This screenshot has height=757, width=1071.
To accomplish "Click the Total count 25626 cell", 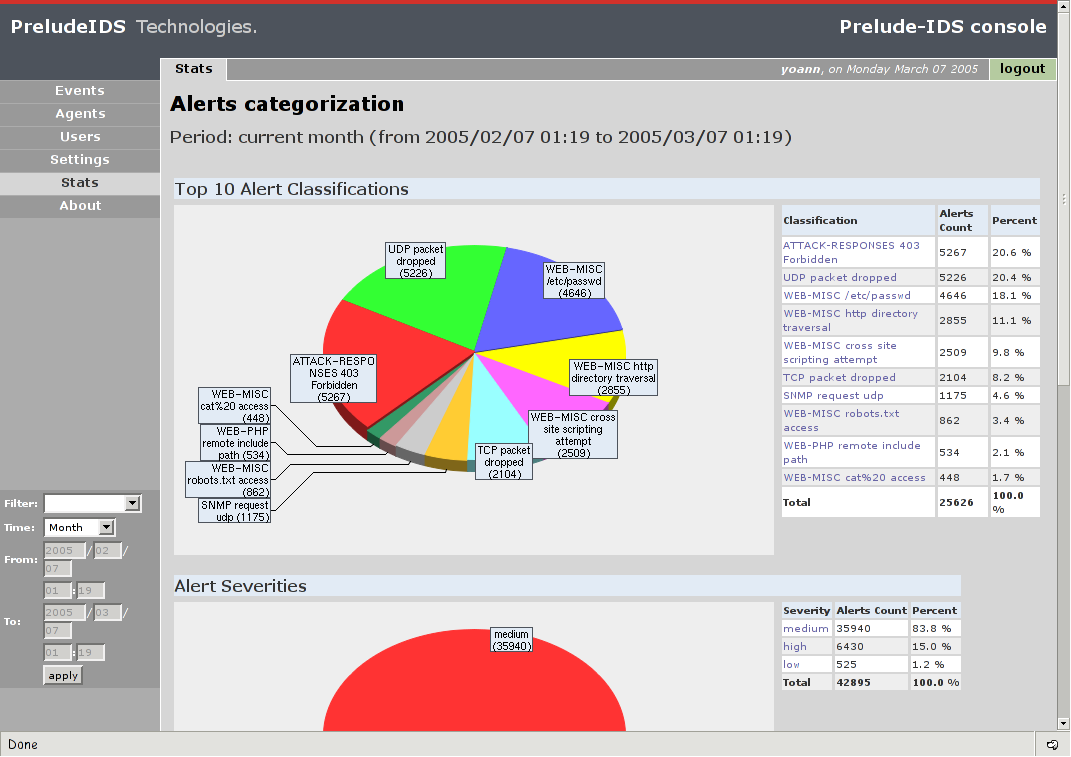I will [x=962, y=502].
